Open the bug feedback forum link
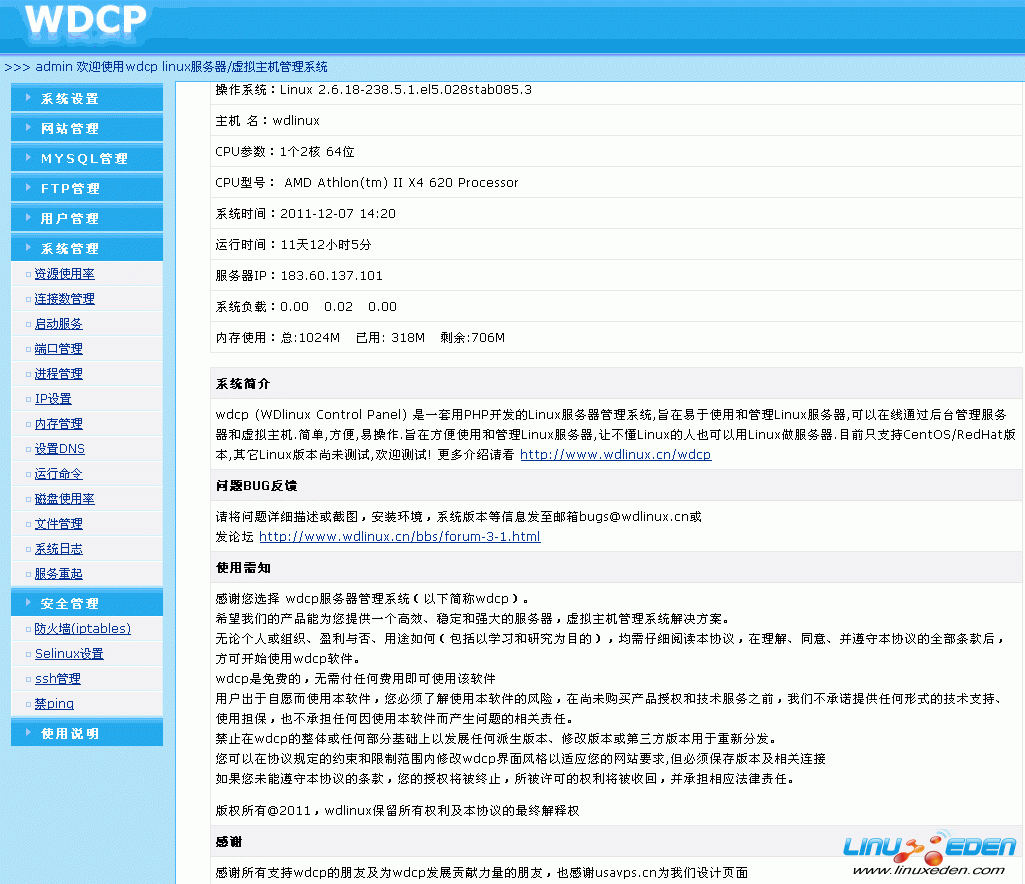The height and width of the screenshot is (884, 1025). coord(398,535)
